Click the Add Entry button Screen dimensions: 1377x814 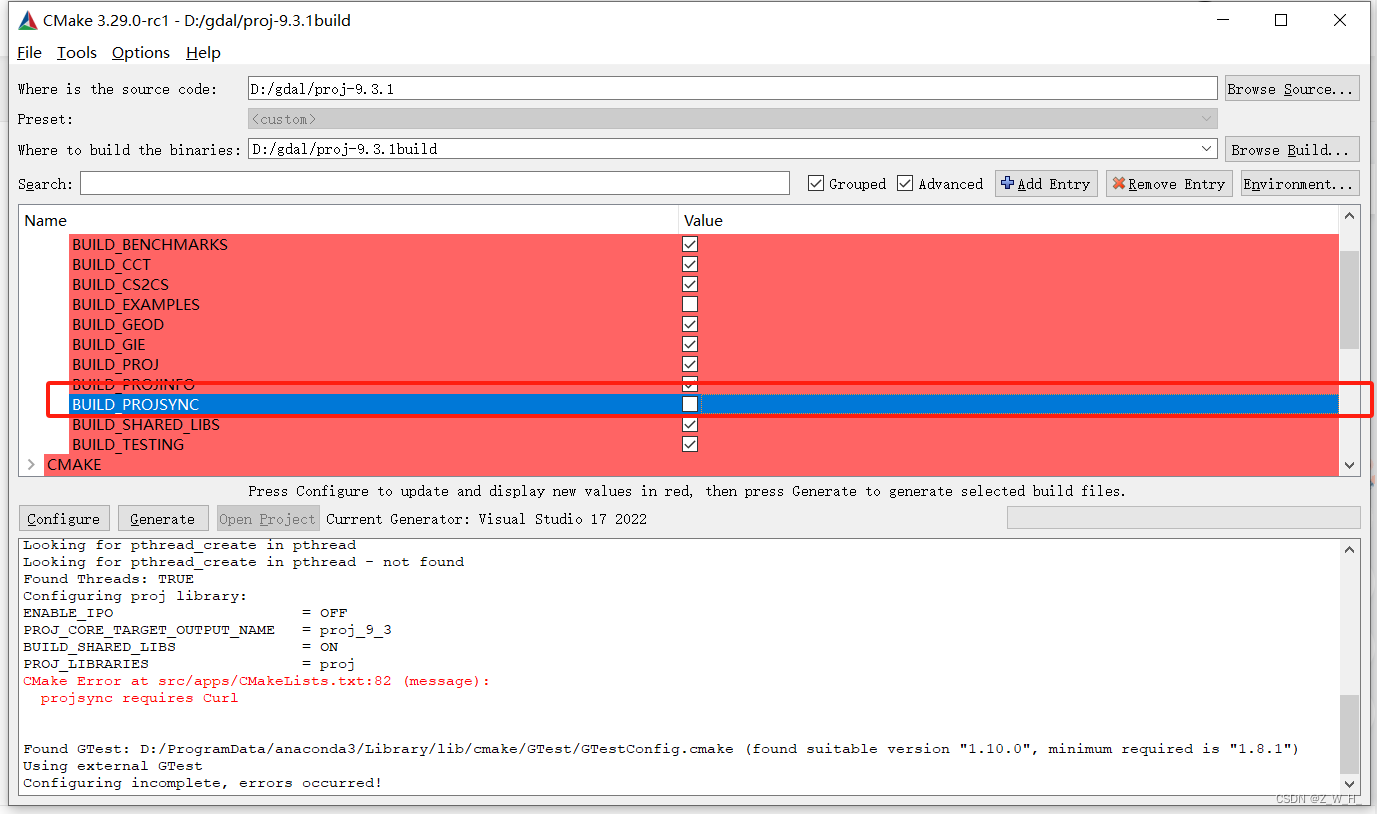click(1046, 184)
